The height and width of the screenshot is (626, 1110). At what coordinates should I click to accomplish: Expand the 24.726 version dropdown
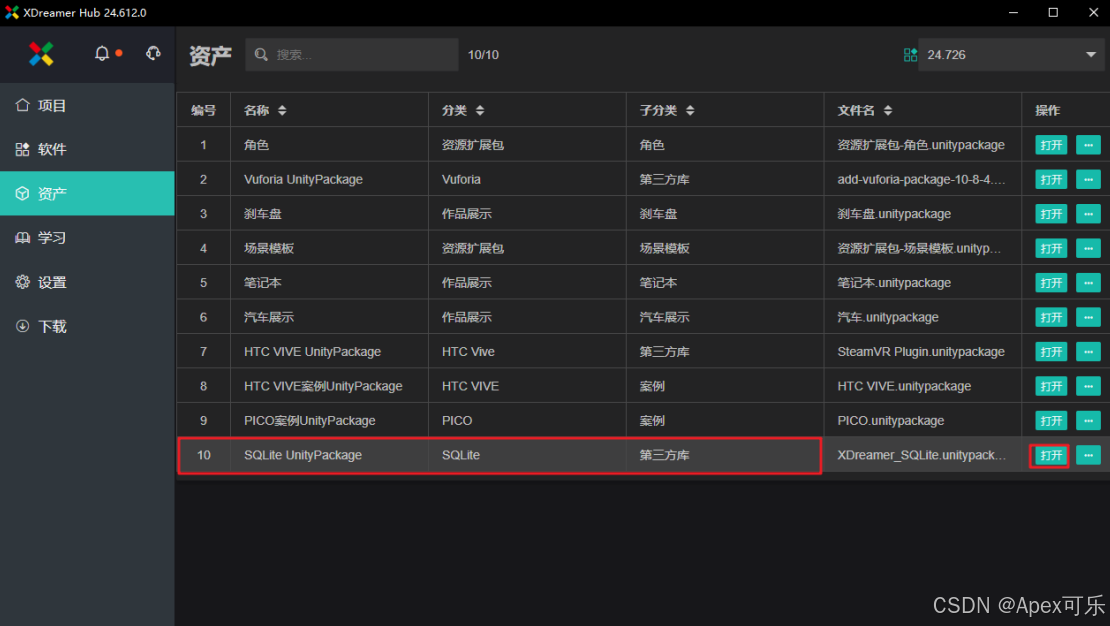coord(1011,55)
